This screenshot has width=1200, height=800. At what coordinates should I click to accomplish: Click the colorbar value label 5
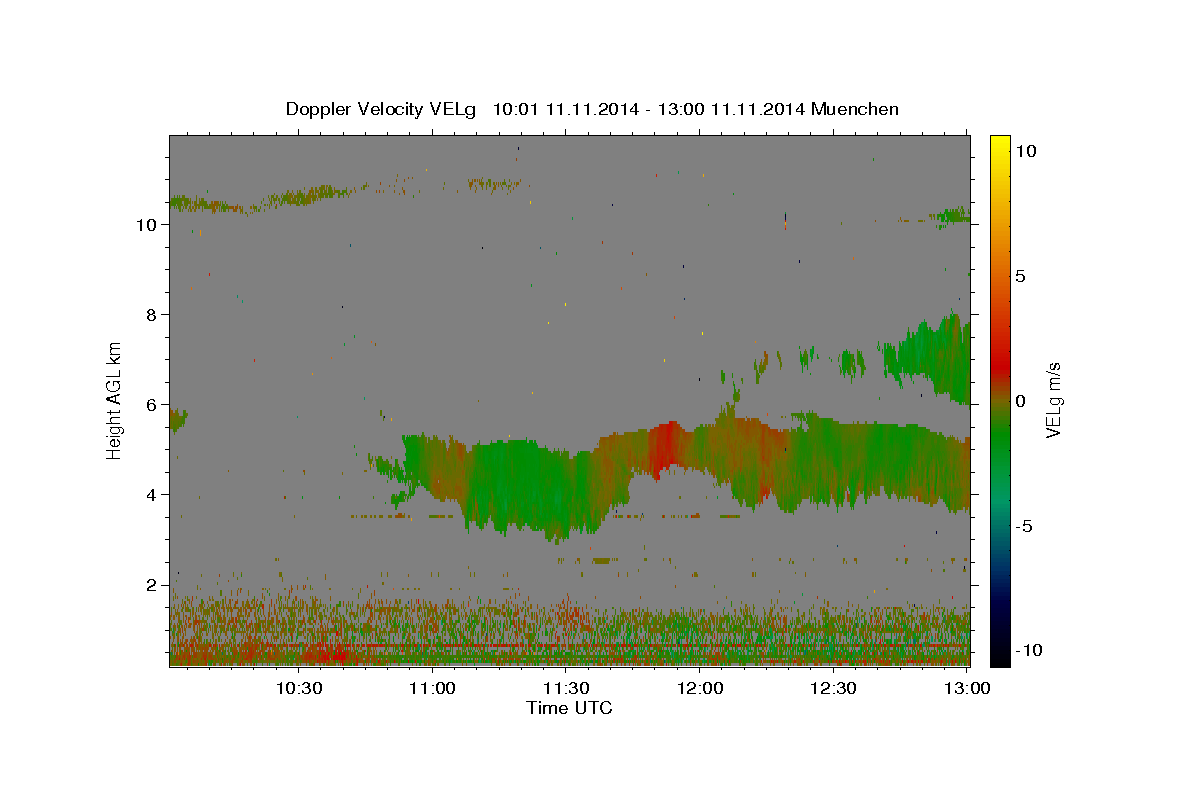[1020, 276]
